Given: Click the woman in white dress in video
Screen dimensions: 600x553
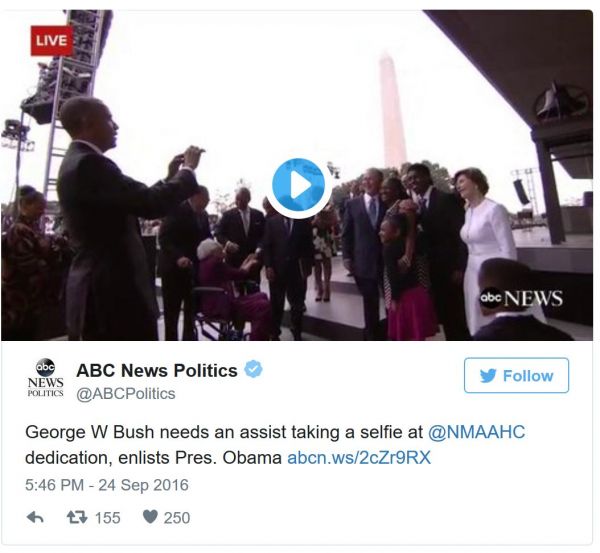Looking at the screenshot, I should click(x=487, y=245).
